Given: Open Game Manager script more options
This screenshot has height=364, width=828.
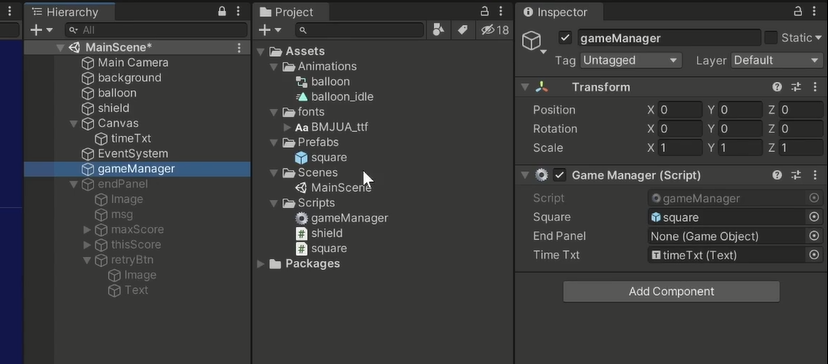Looking at the screenshot, I should [x=815, y=175].
